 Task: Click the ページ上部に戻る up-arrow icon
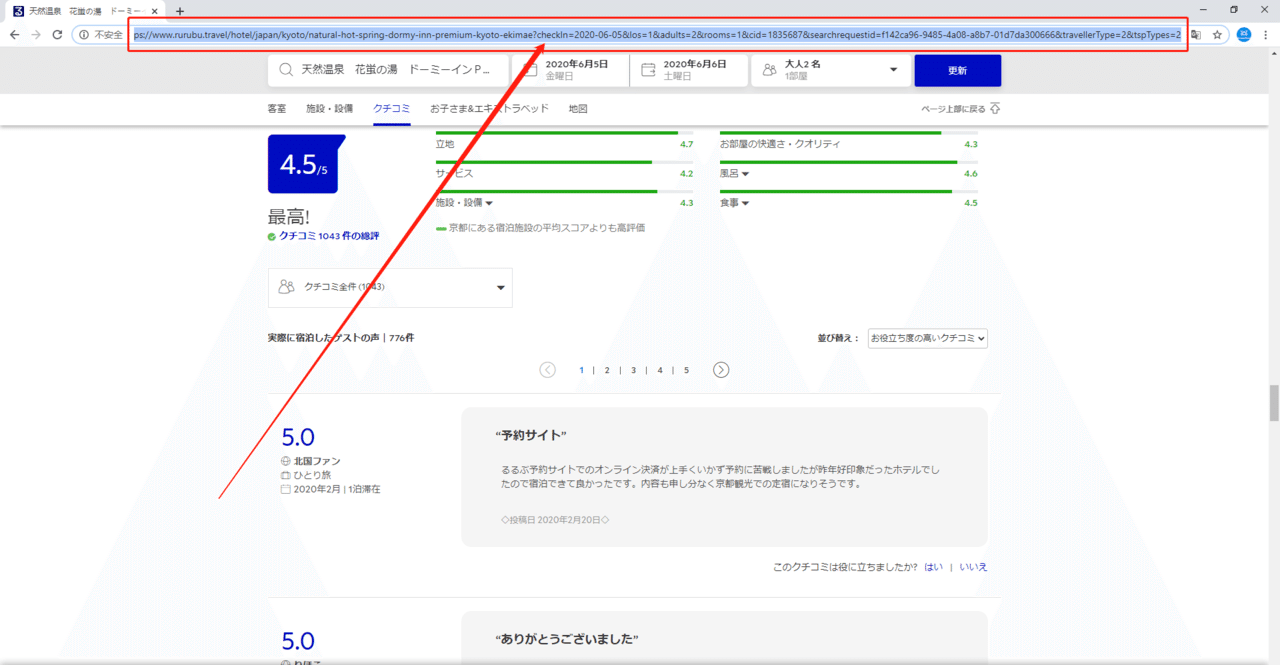coord(994,108)
